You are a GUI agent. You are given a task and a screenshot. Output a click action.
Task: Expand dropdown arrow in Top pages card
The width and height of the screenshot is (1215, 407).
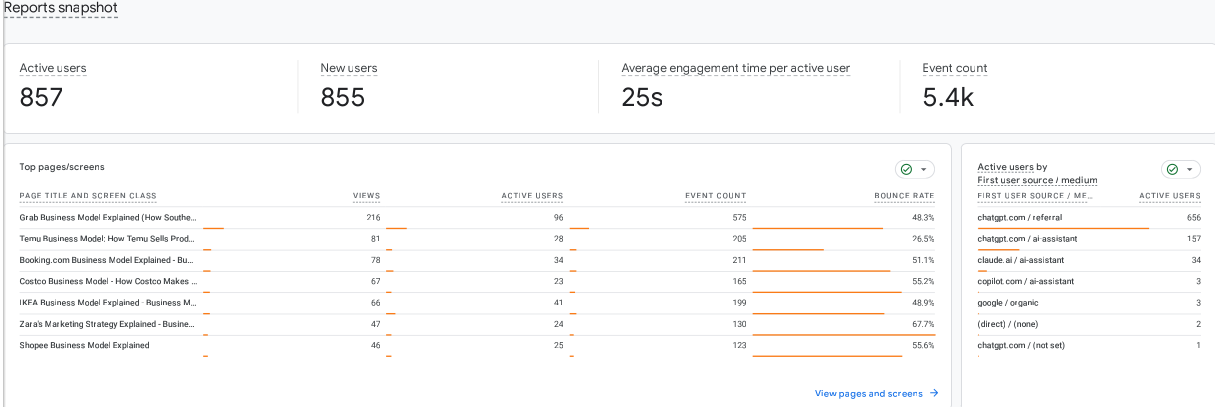click(924, 170)
